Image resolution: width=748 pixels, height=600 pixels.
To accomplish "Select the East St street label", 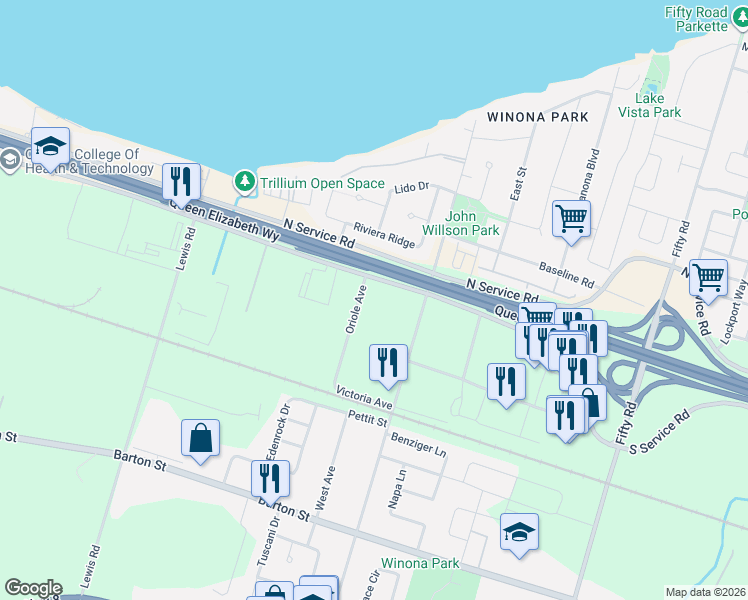I will coord(518,184).
